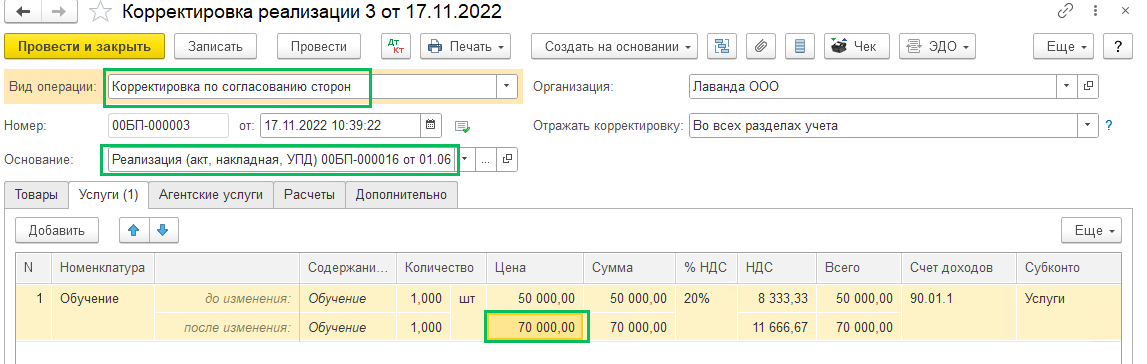This screenshot has width=1147, height=364.
Task: Open the Агентские услуги tab
Action: 211,194
